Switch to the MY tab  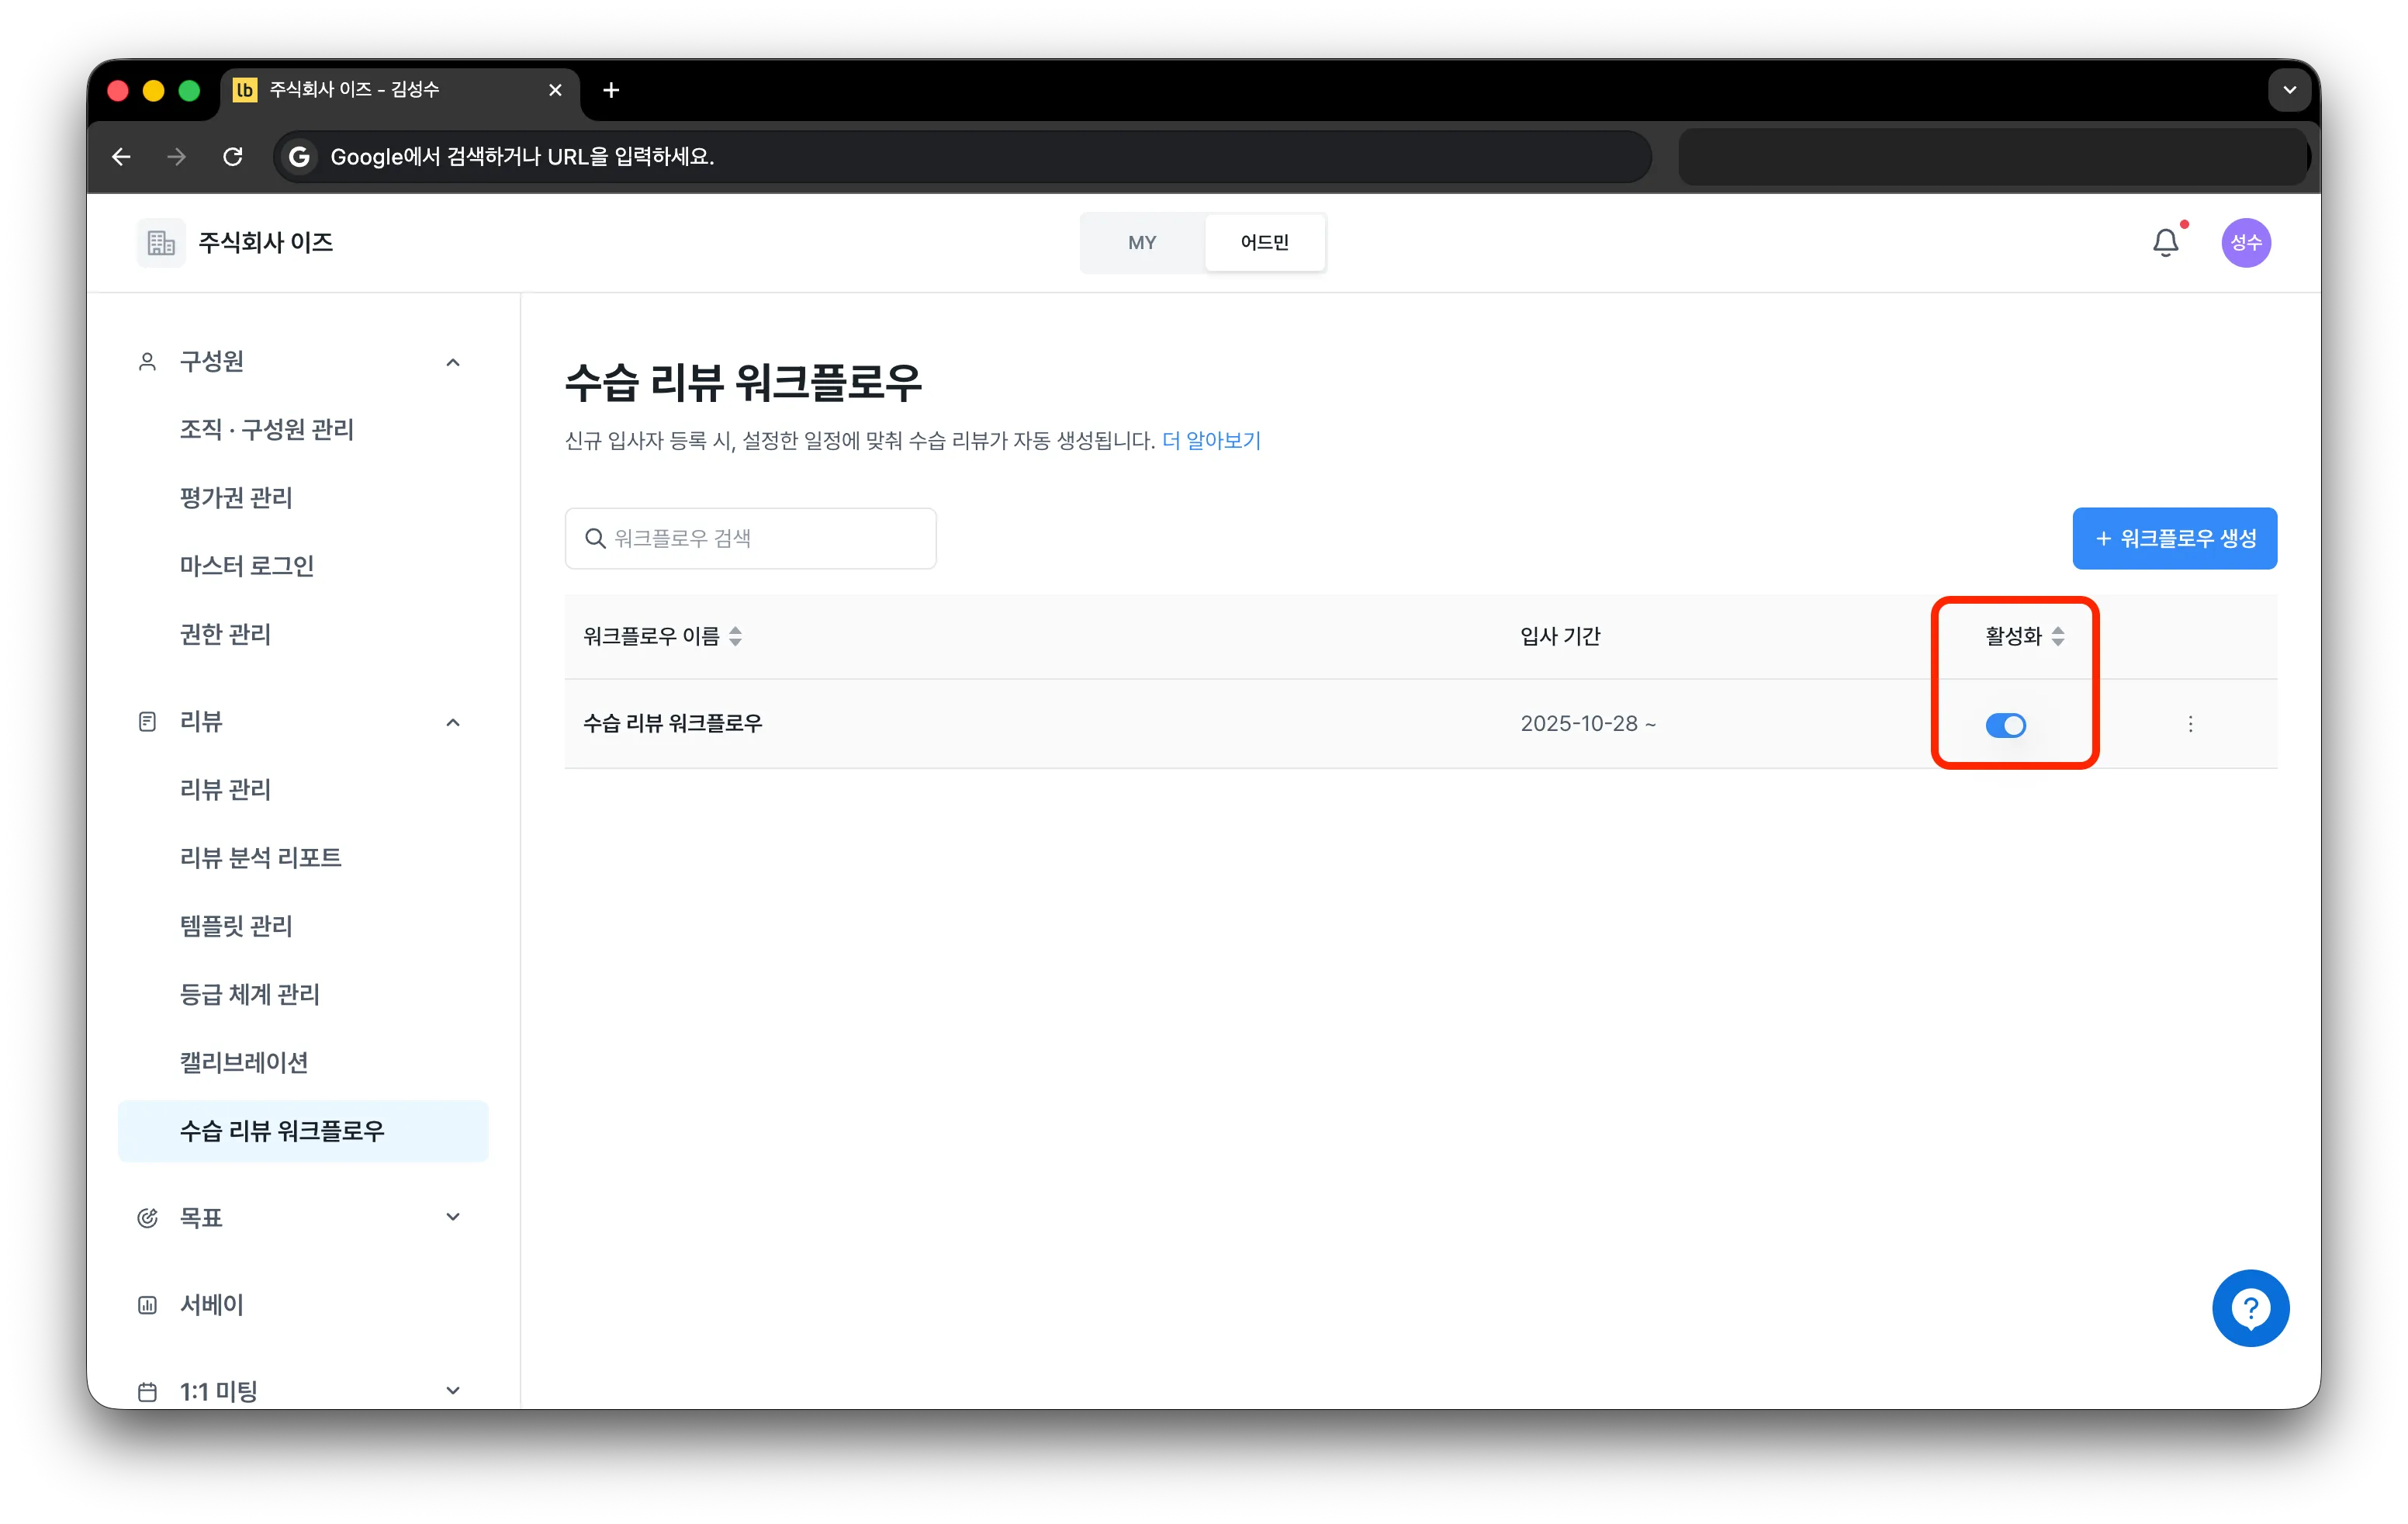[x=1142, y=242]
